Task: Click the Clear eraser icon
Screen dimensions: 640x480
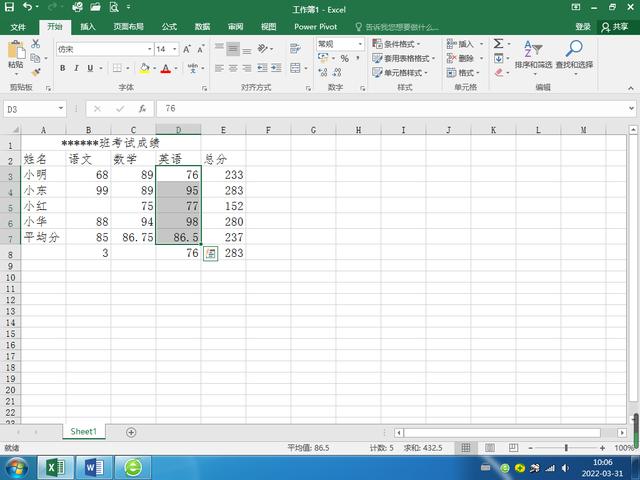Action: pyautogui.click(x=498, y=73)
